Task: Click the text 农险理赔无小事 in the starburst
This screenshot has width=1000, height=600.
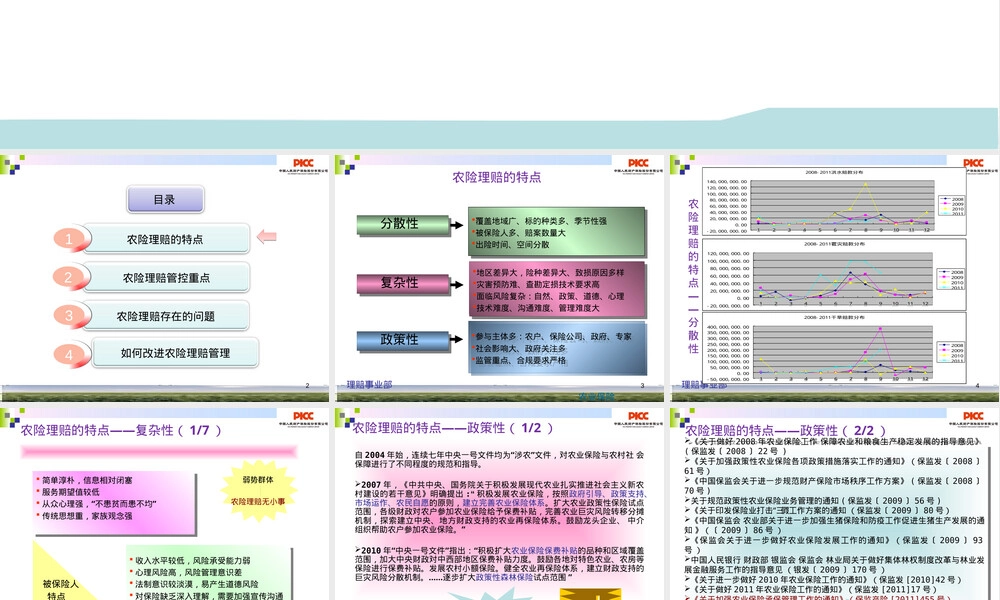Action: click(x=258, y=502)
